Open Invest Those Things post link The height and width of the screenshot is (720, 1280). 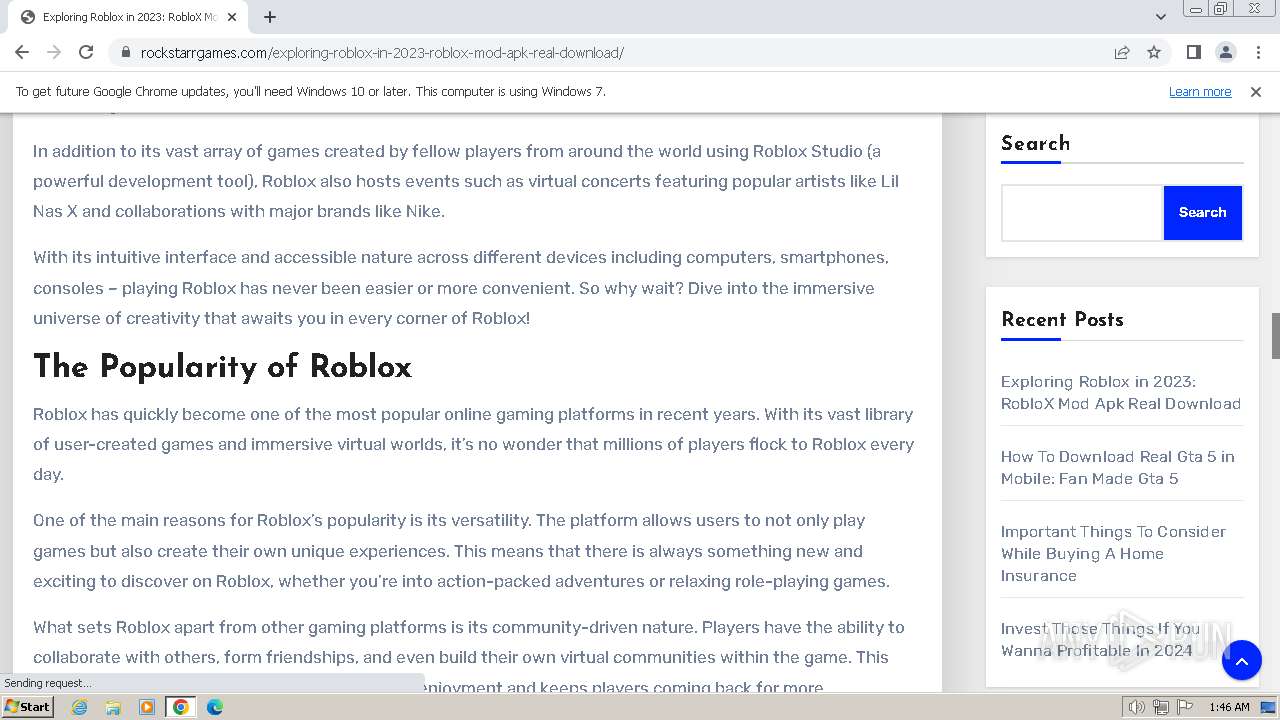[1100, 639]
